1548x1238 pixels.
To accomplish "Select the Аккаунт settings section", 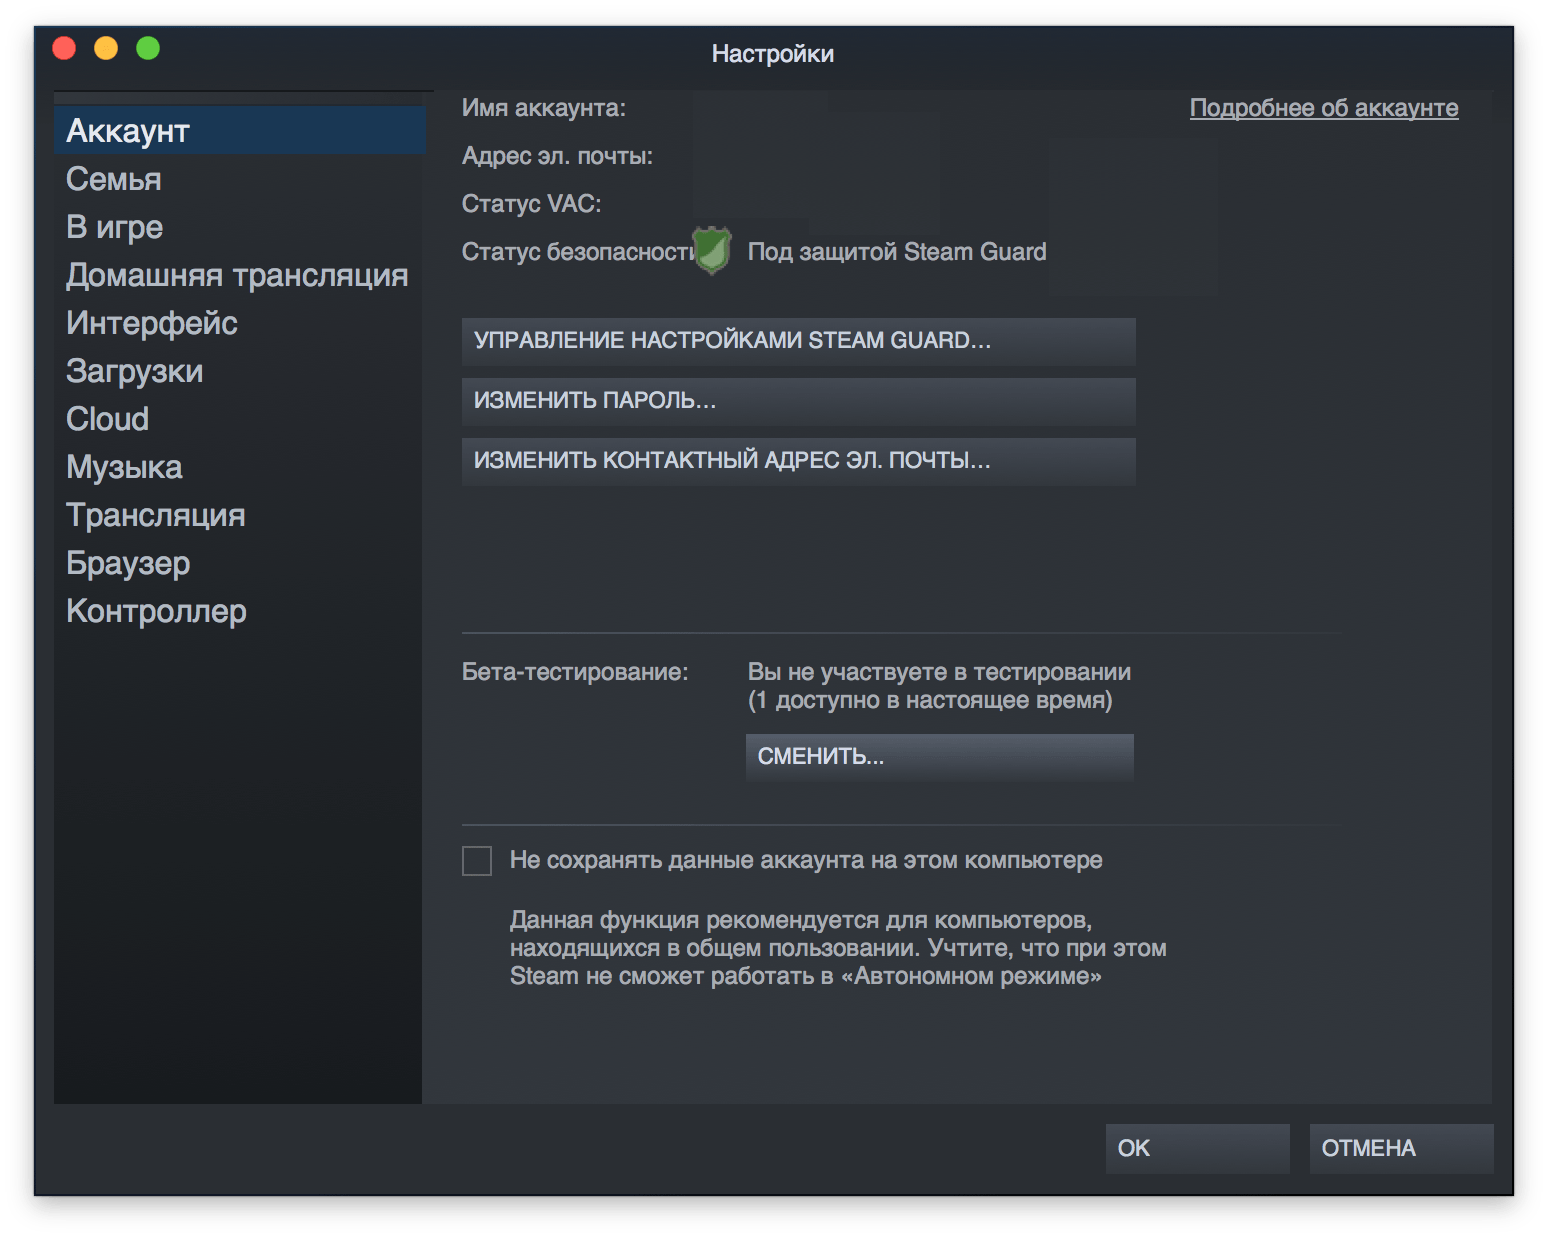I will point(240,131).
